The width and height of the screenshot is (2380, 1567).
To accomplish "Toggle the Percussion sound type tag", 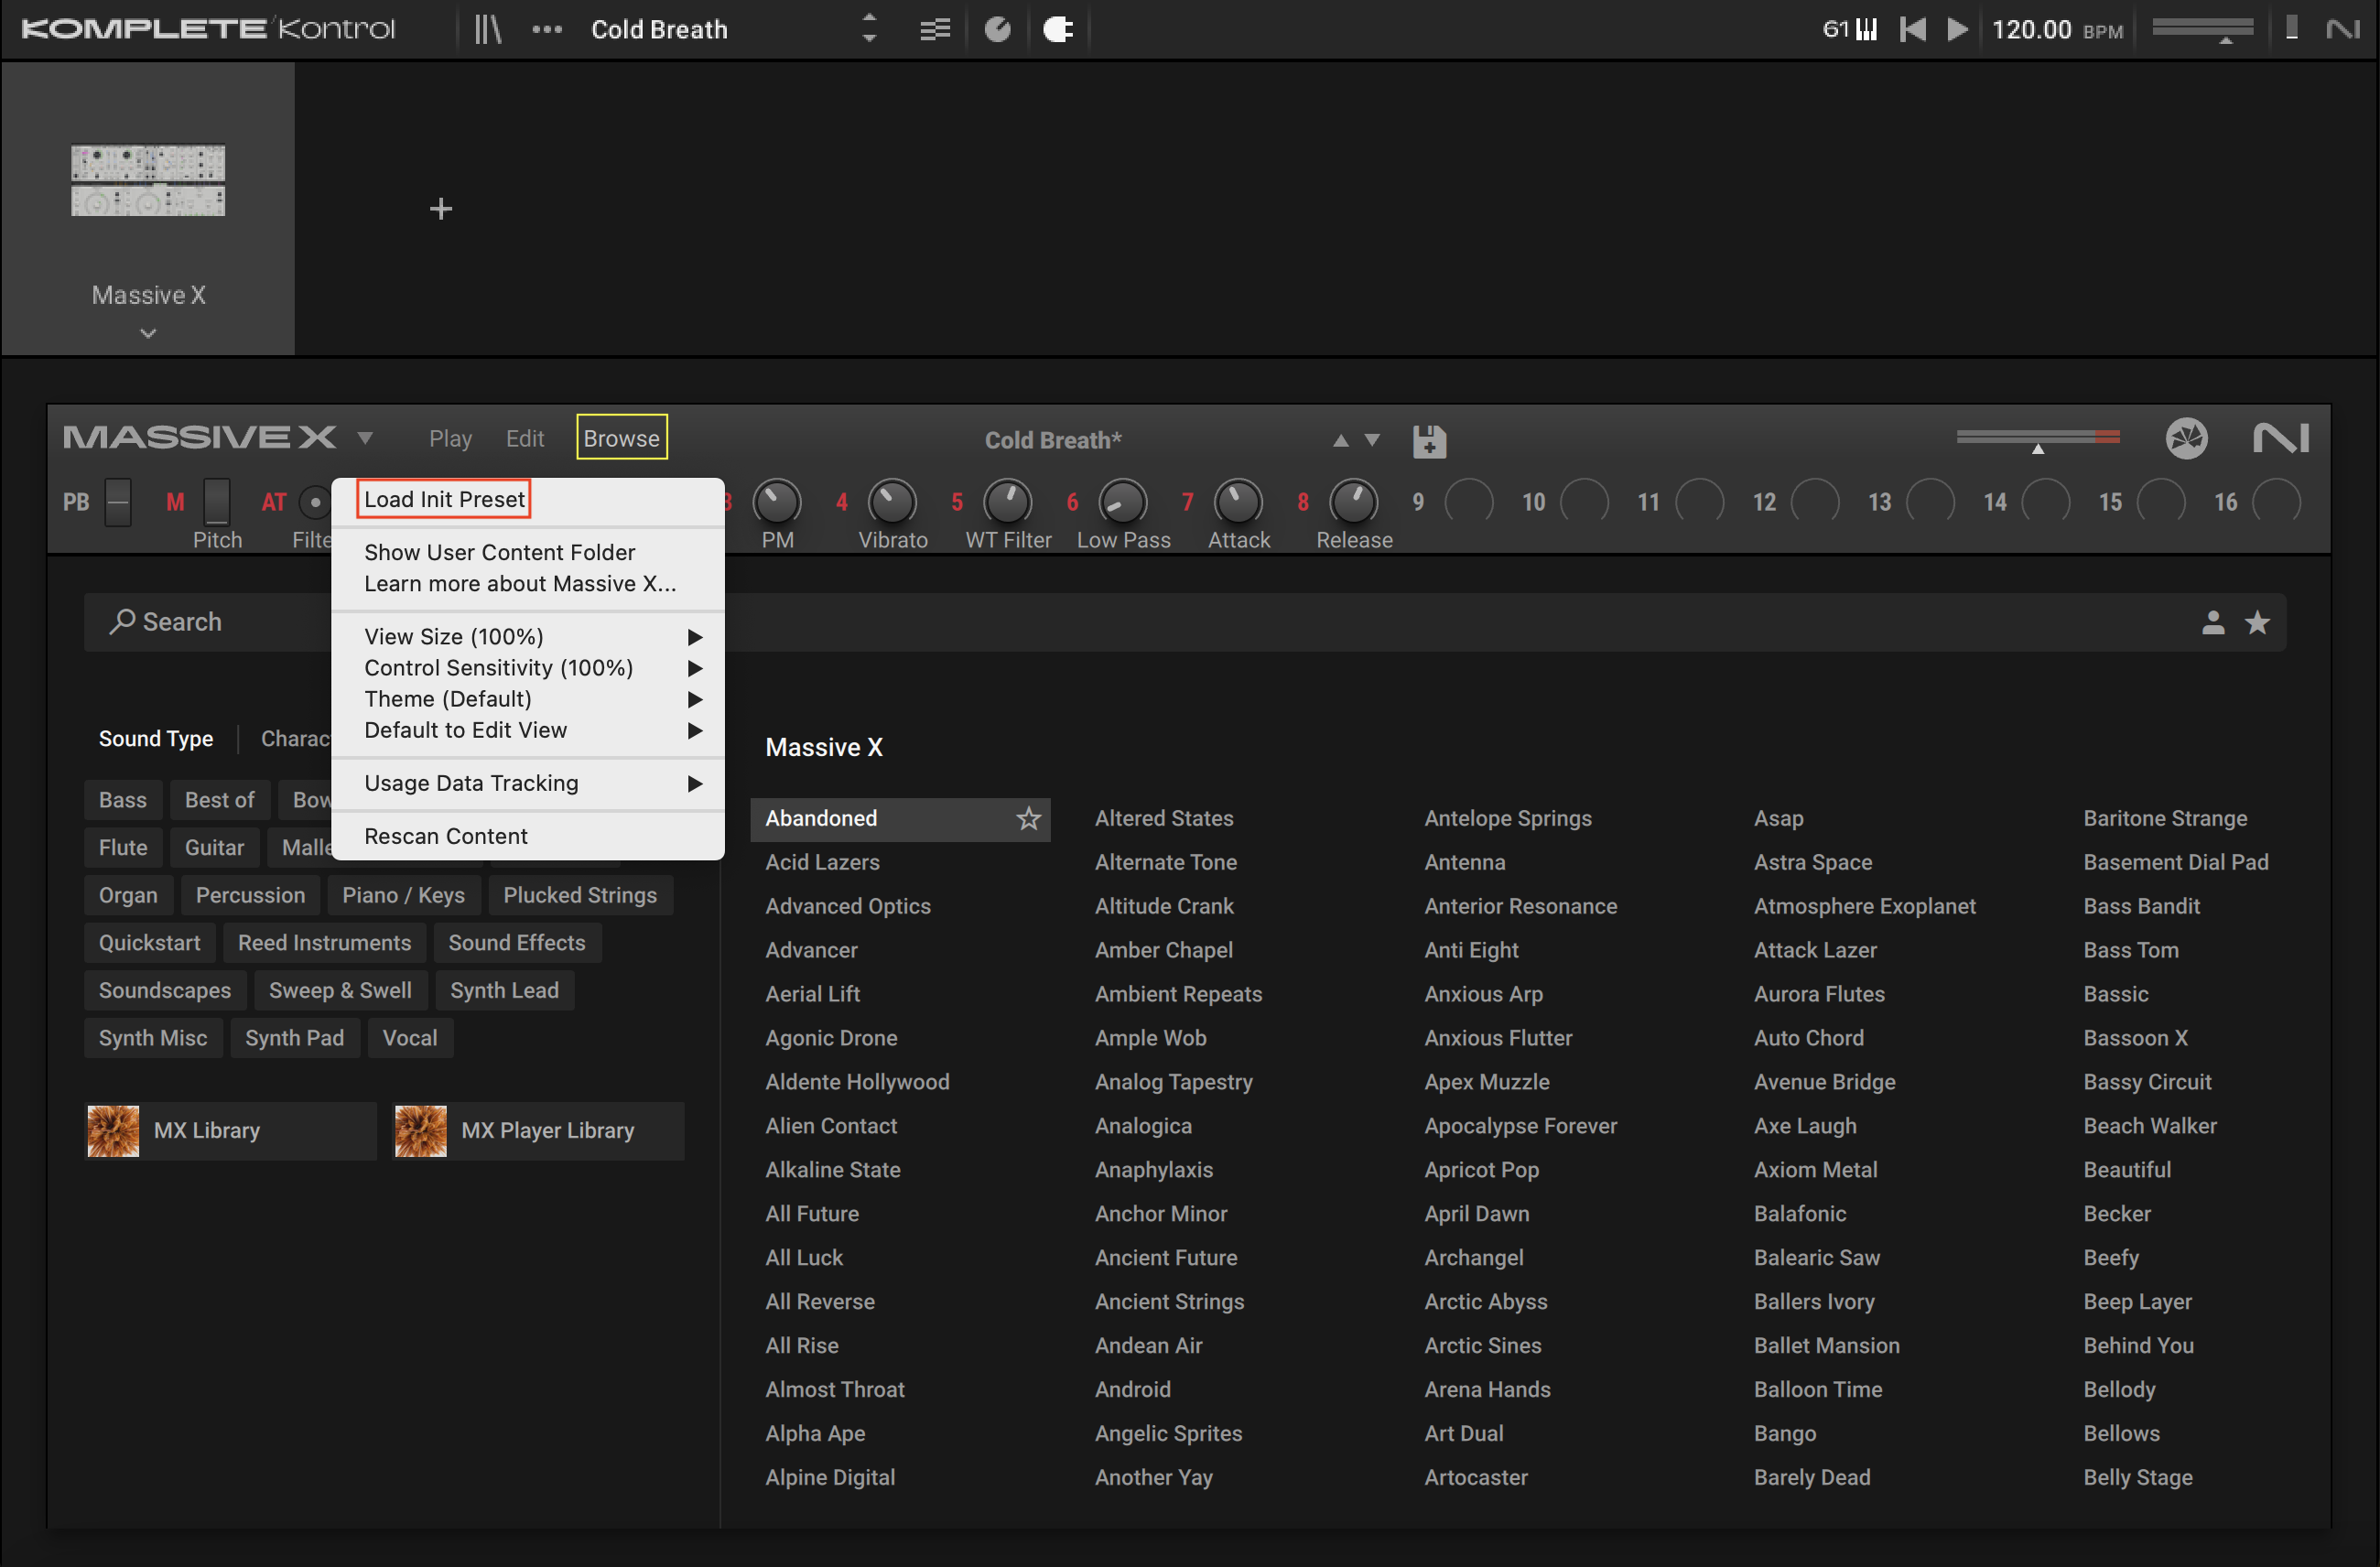I will [250, 894].
